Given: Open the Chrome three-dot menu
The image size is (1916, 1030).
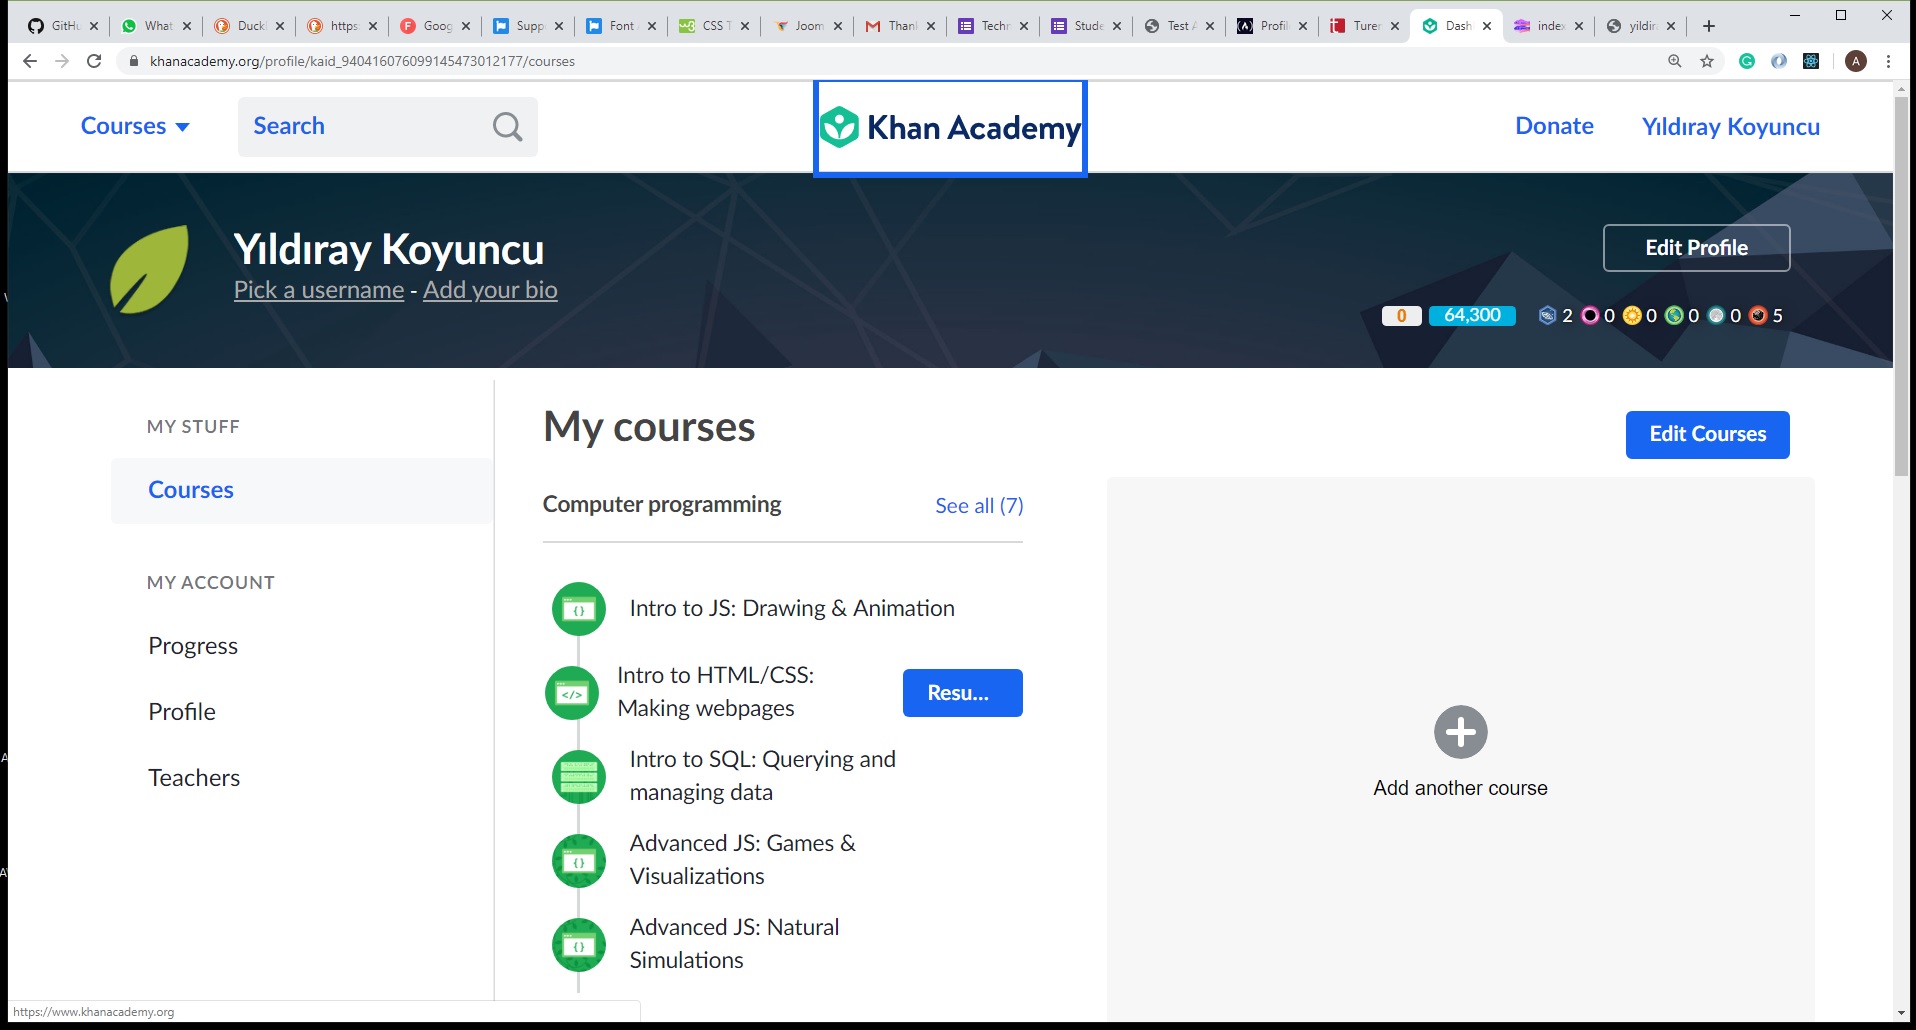Looking at the screenshot, I should pos(1888,61).
